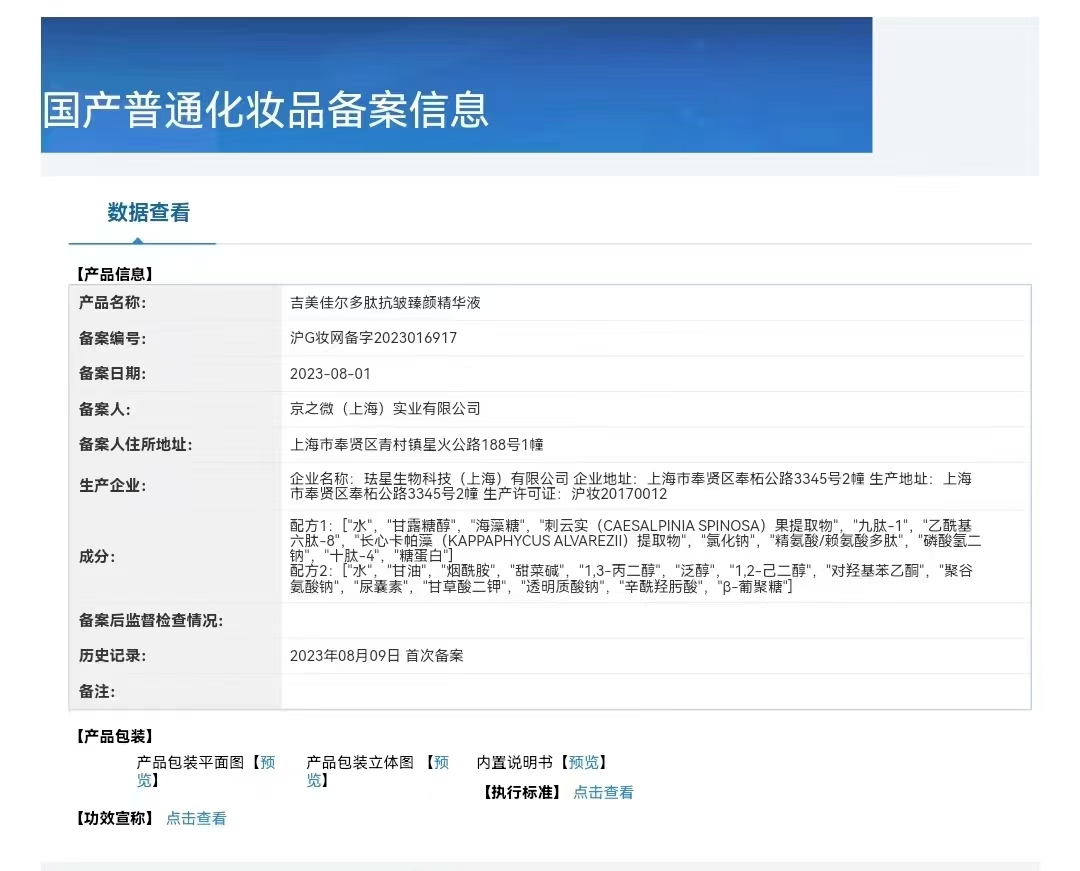Click the filing date 2023-08-01 value
This screenshot has width=1080, height=871.
330,374
